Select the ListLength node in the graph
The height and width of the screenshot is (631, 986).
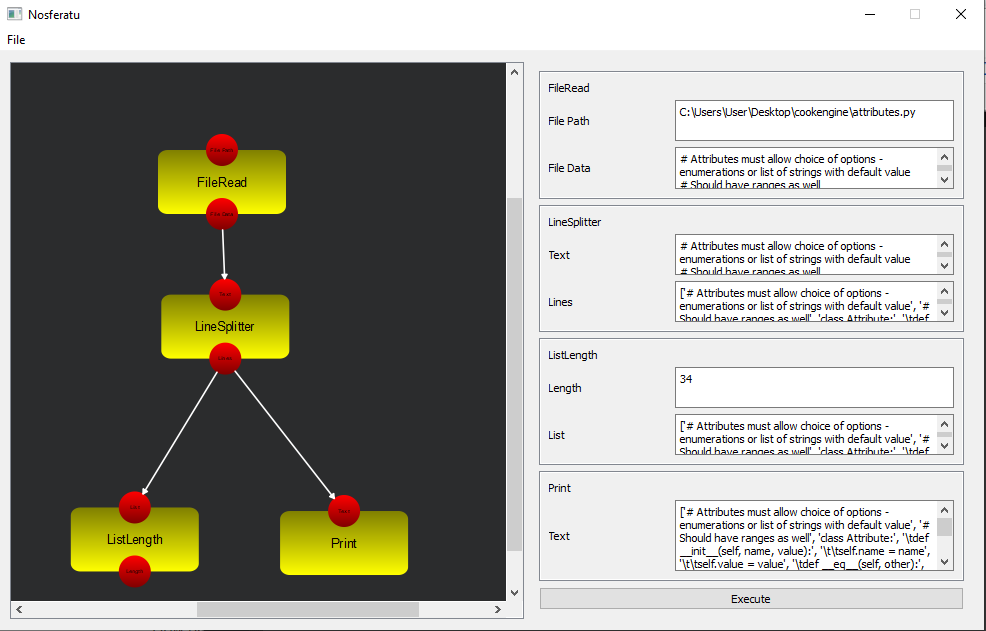[x=135, y=540]
